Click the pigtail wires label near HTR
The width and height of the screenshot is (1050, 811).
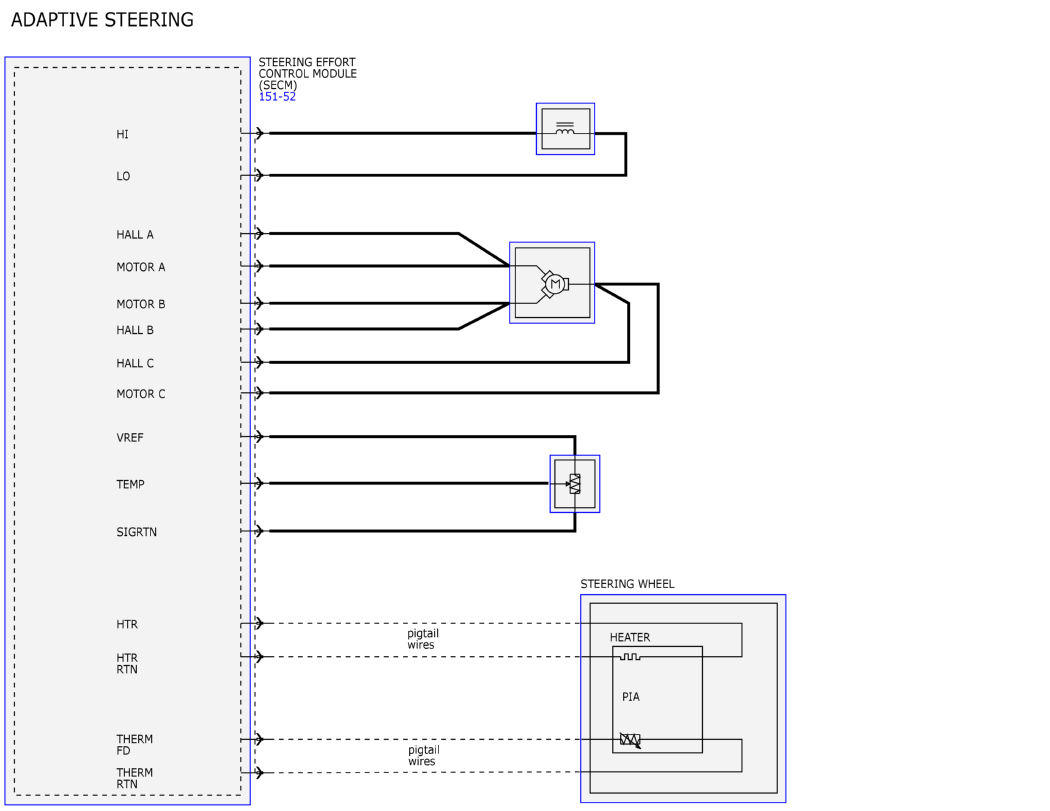(x=423, y=639)
